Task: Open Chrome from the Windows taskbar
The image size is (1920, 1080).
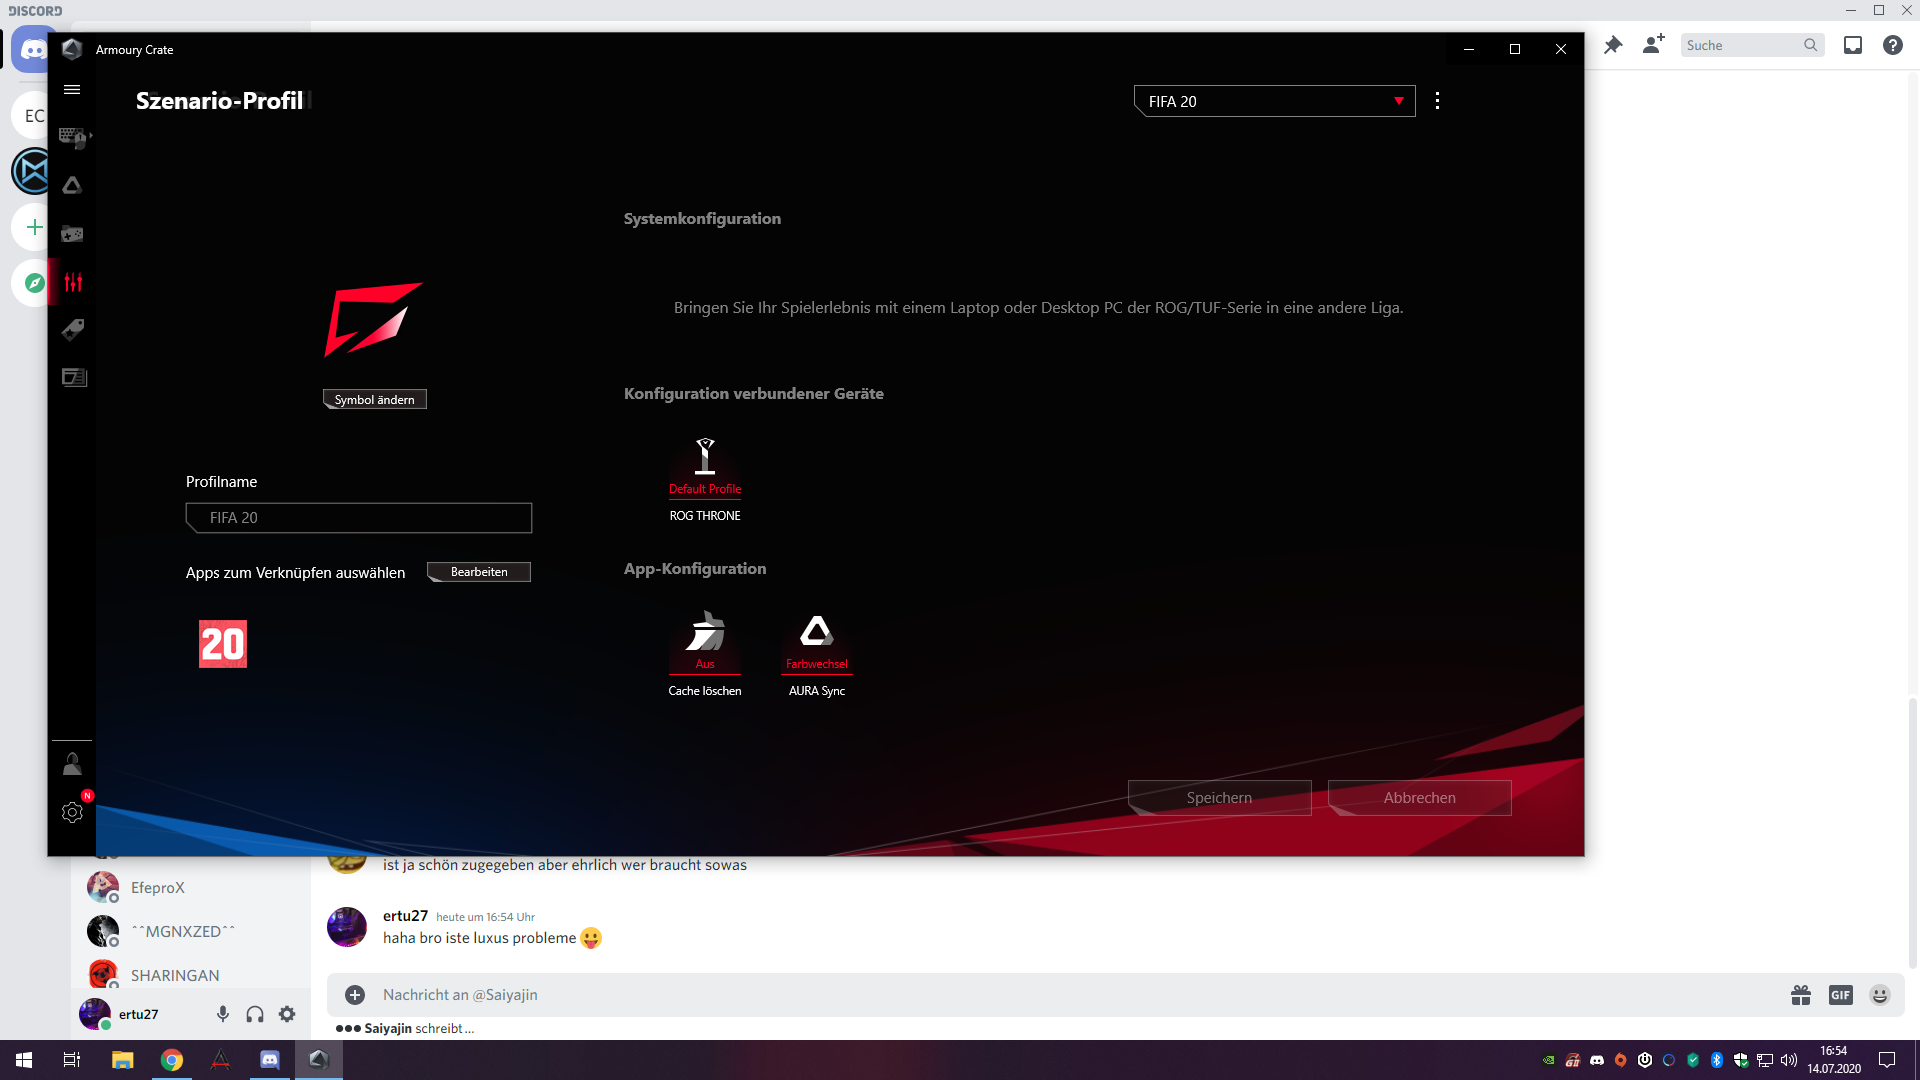Action: (x=172, y=1060)
